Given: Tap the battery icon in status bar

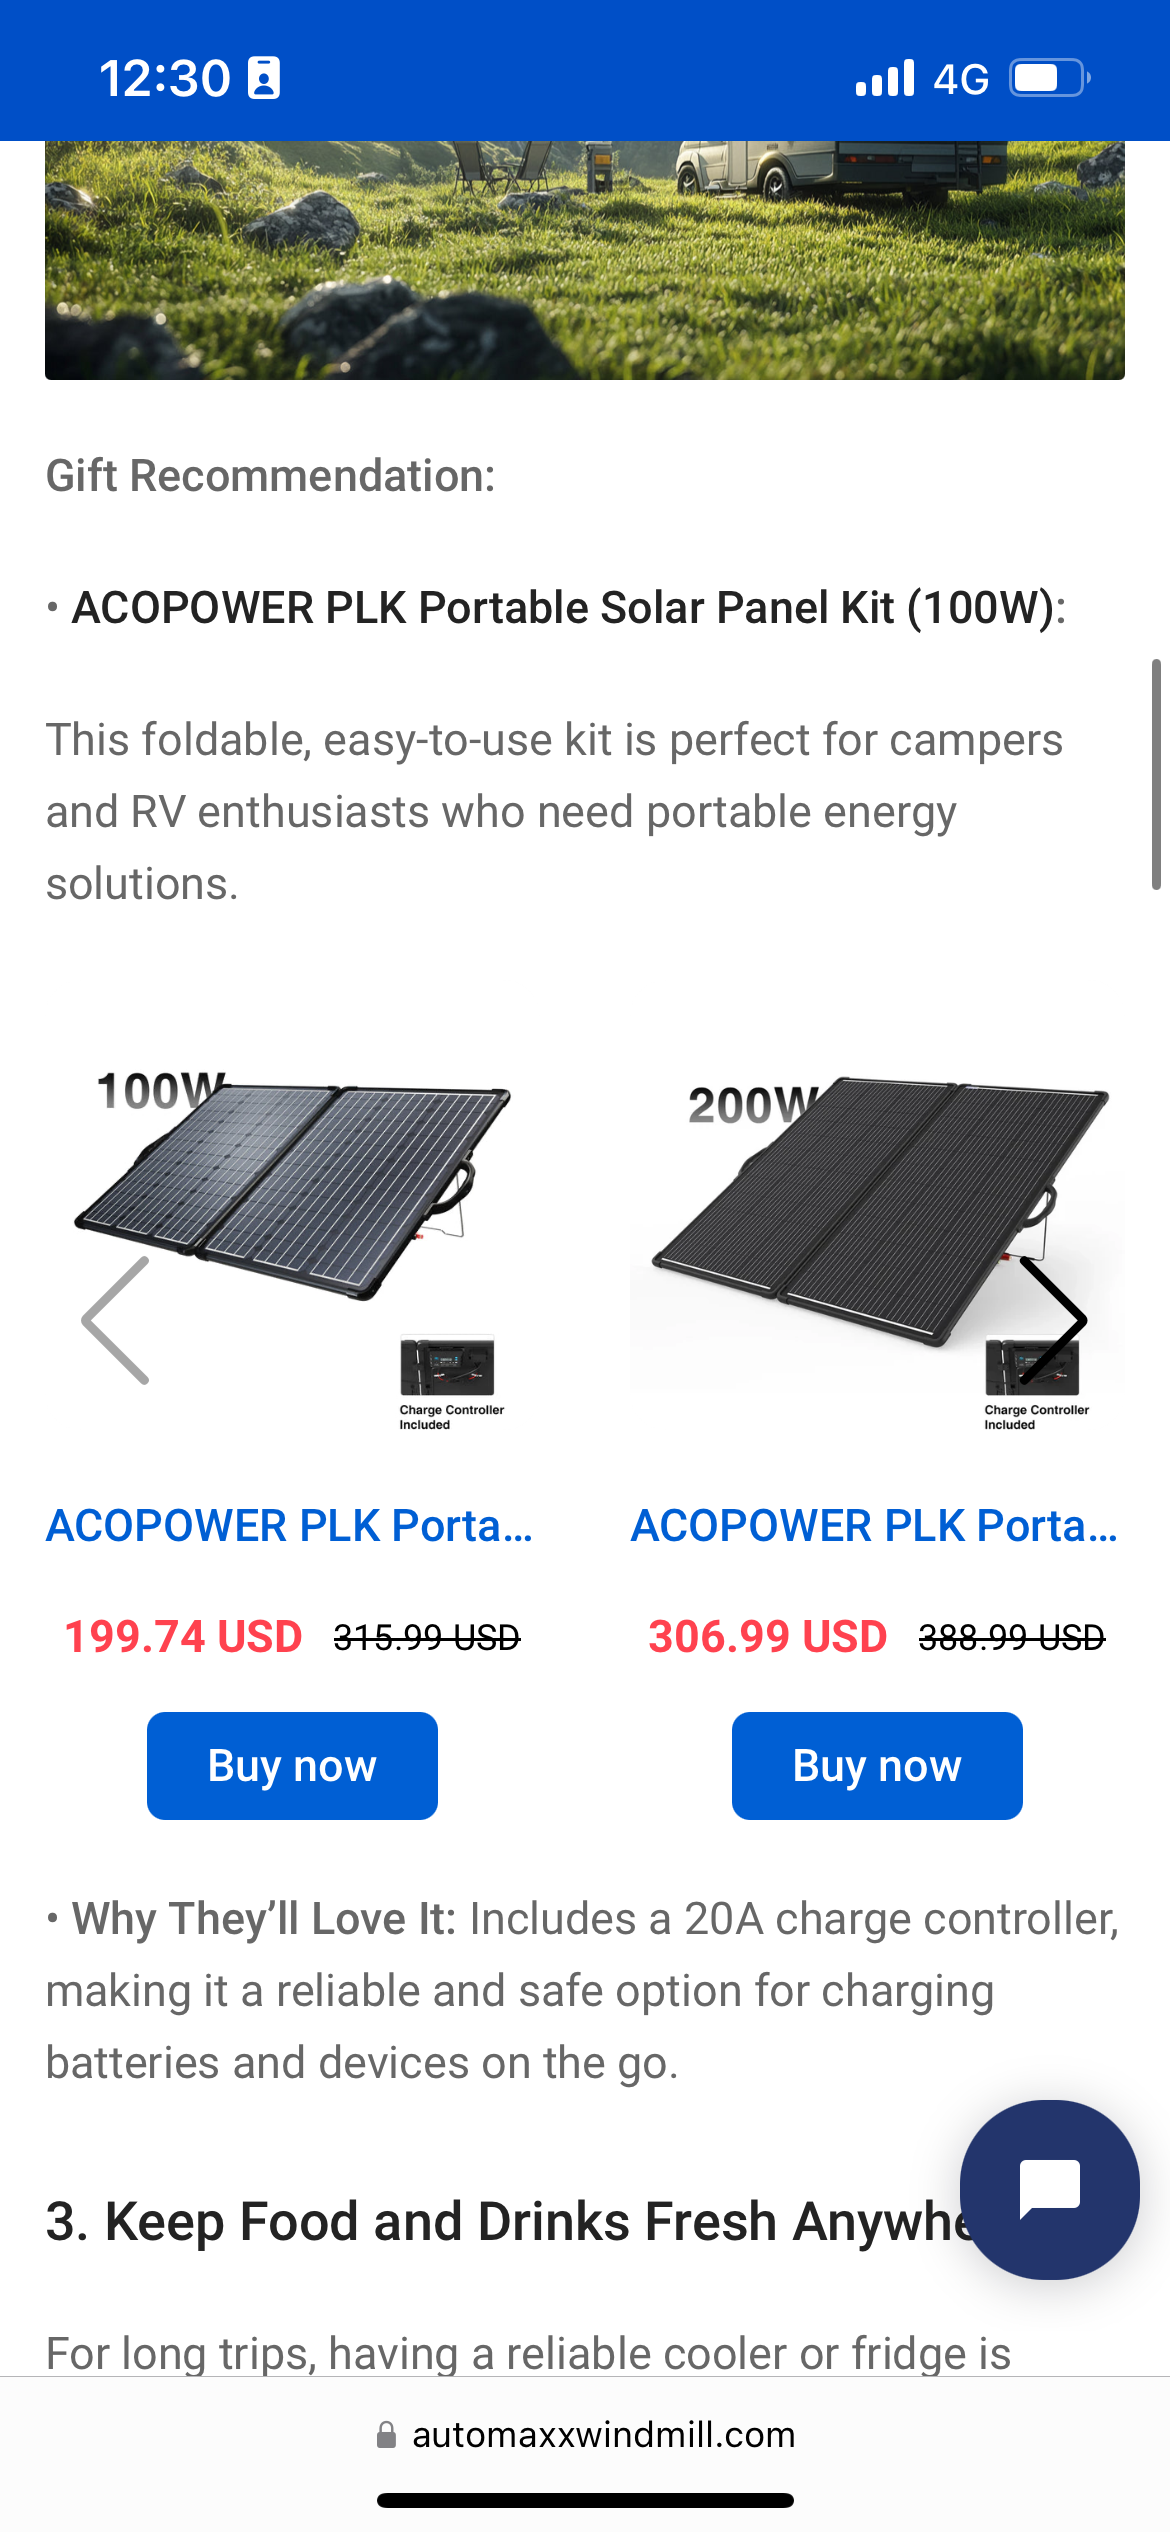Looking at the screenshot, I should point(1048,78).
